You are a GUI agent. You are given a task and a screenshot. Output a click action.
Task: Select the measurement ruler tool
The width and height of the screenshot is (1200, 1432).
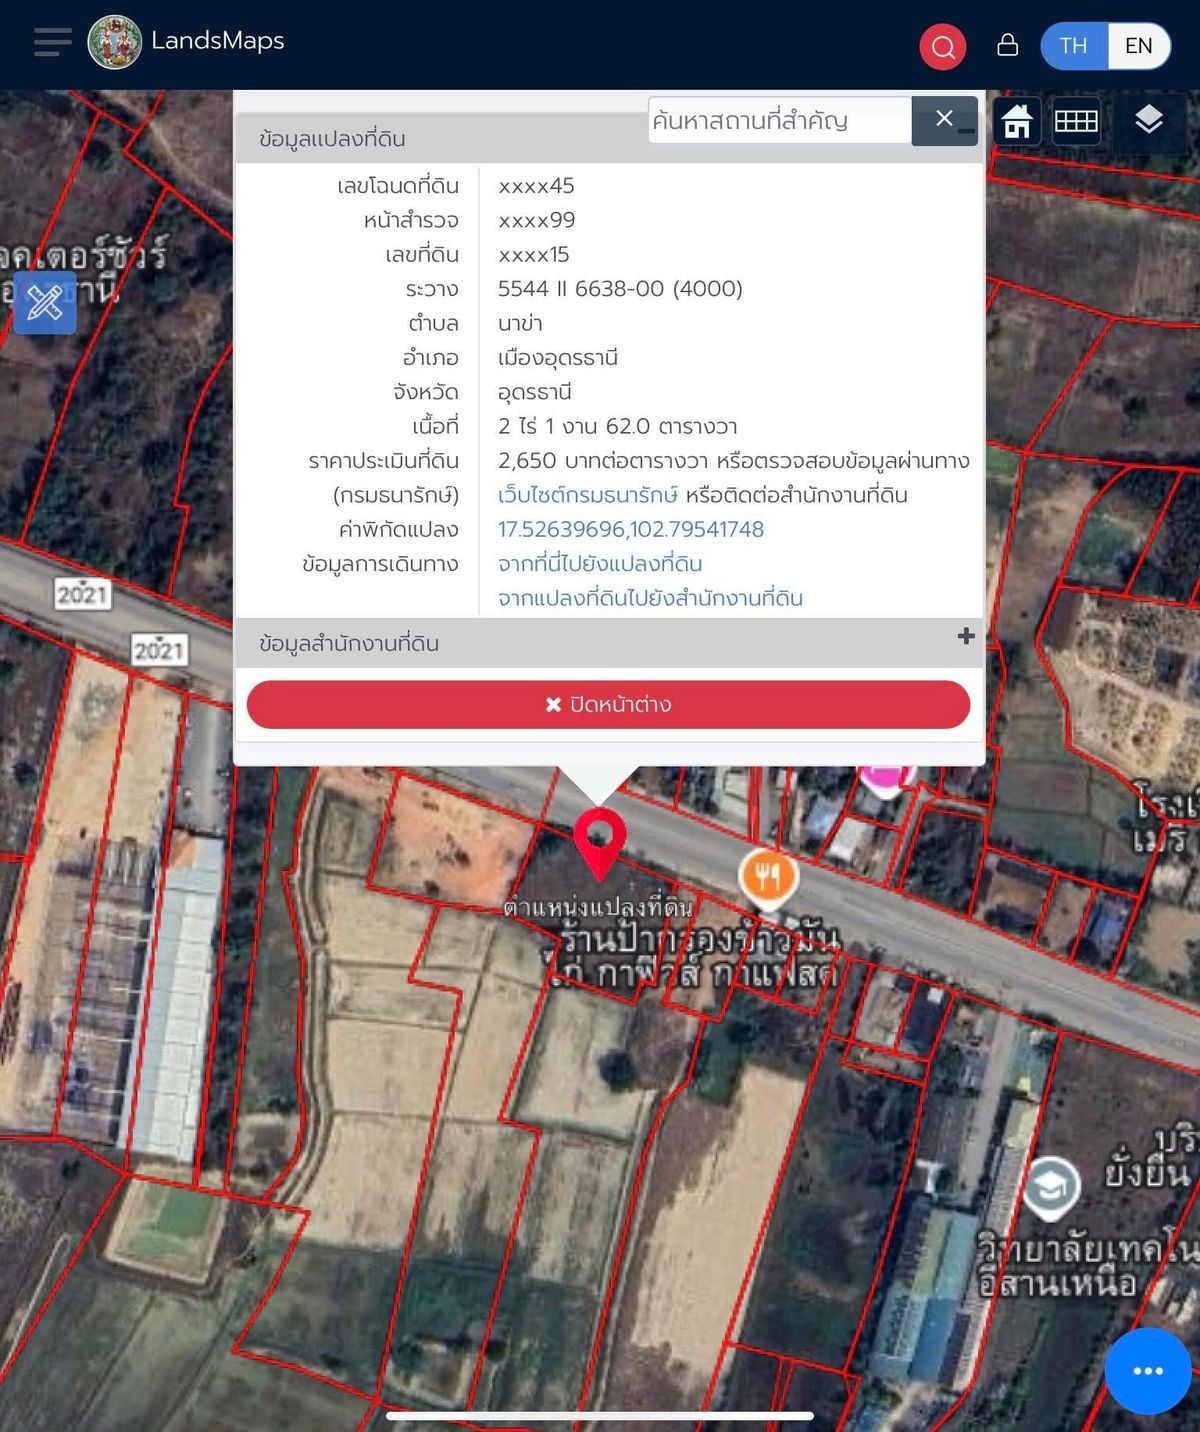click(45, 302)
